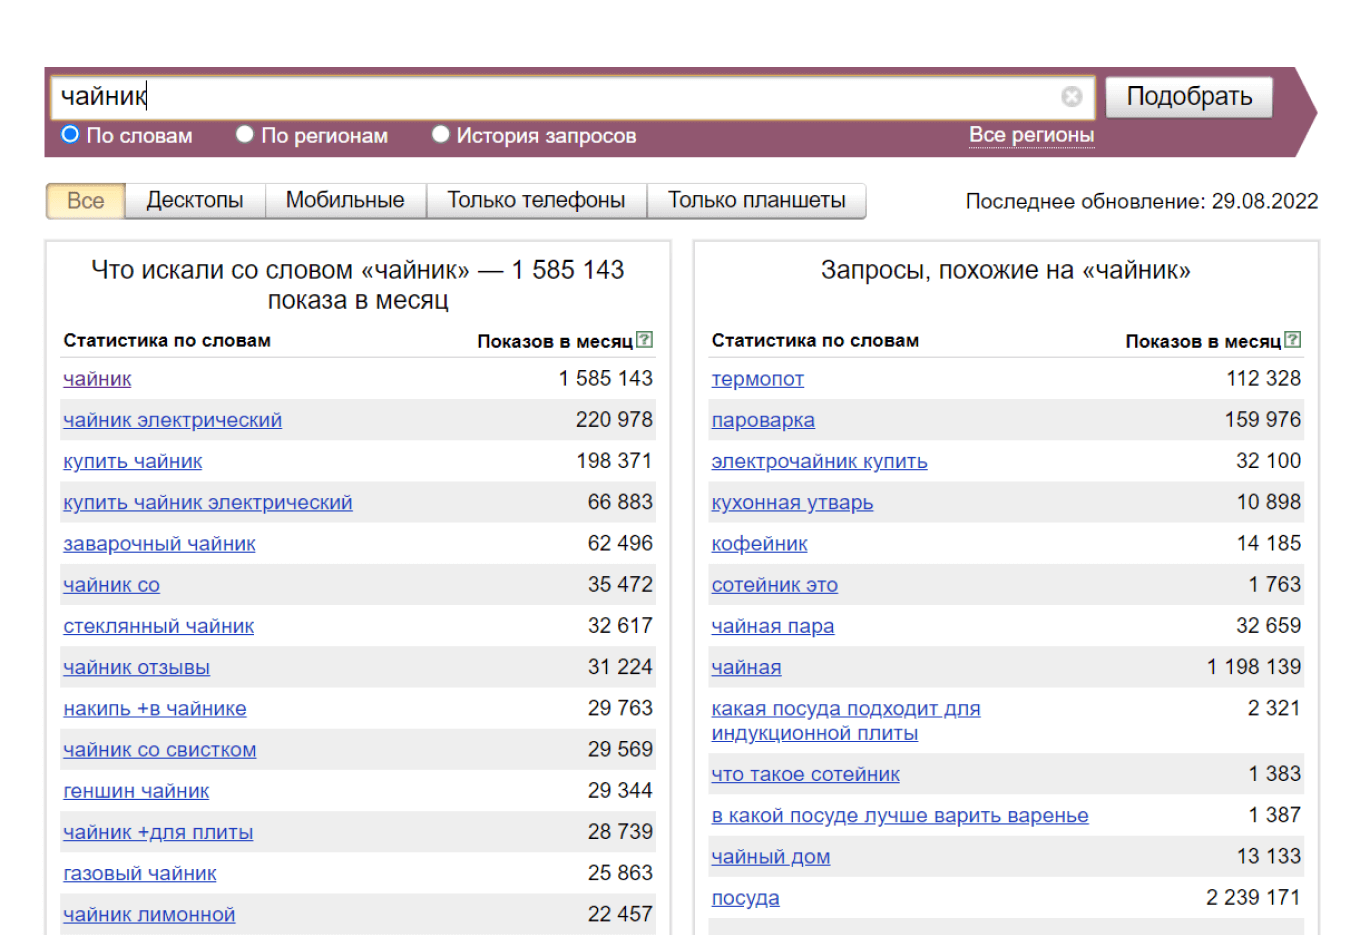Open the "чайный дом" similar query

770,857
